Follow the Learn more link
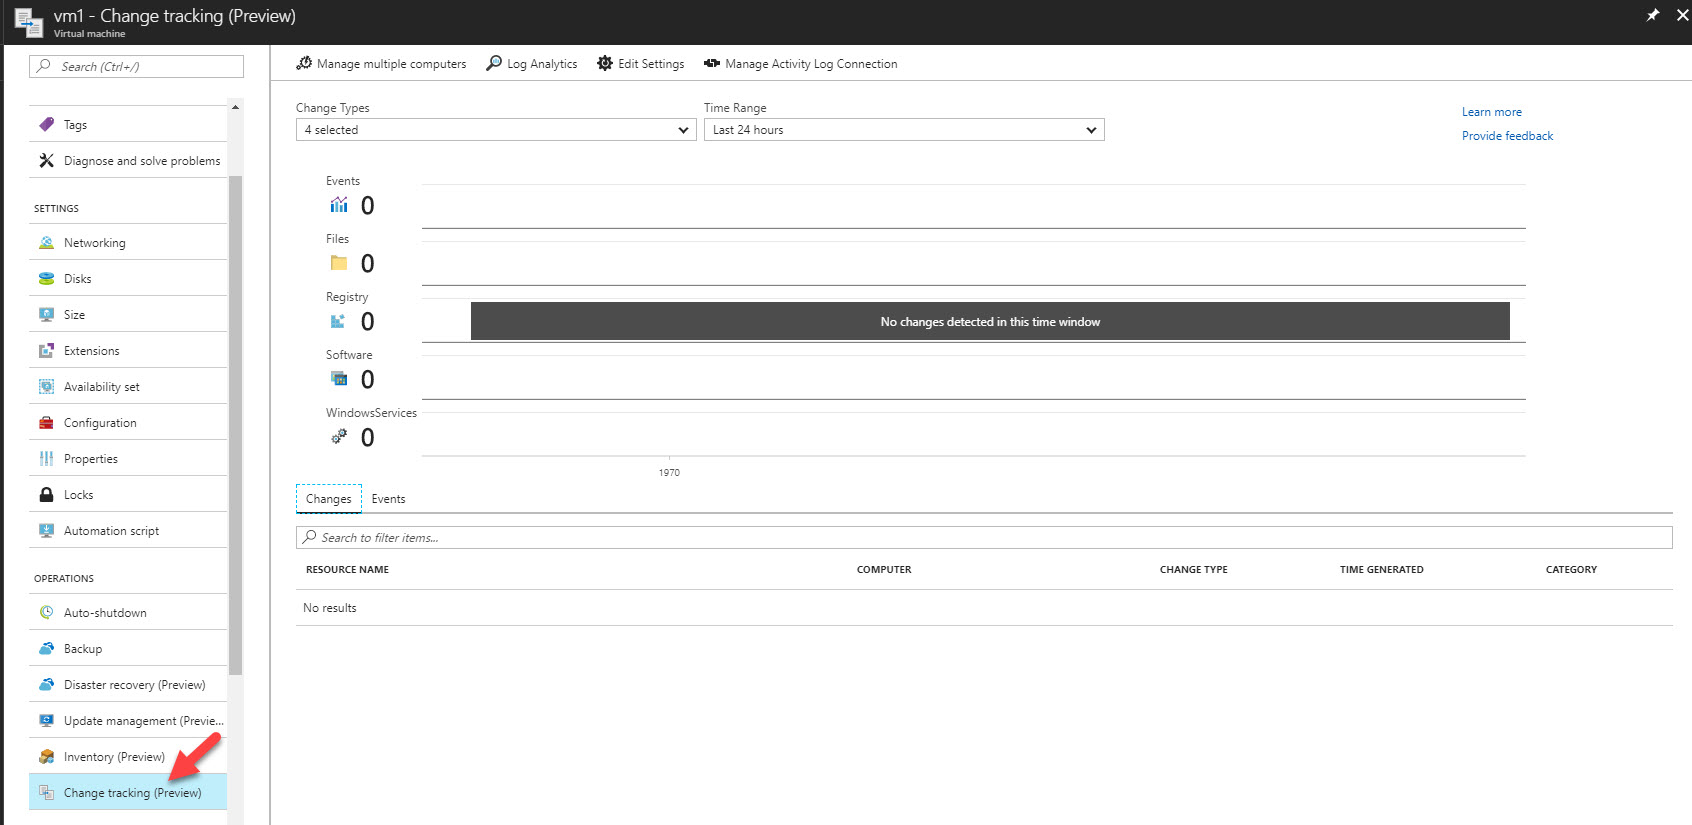1692x825 pixels. point(1492,112)
